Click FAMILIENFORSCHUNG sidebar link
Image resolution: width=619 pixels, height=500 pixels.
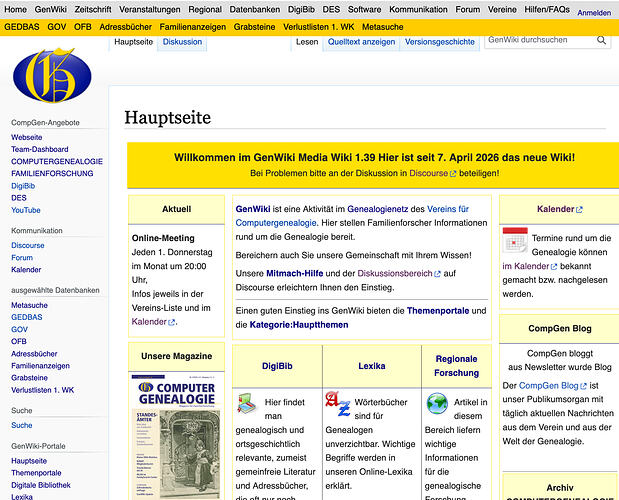point(52,173)
